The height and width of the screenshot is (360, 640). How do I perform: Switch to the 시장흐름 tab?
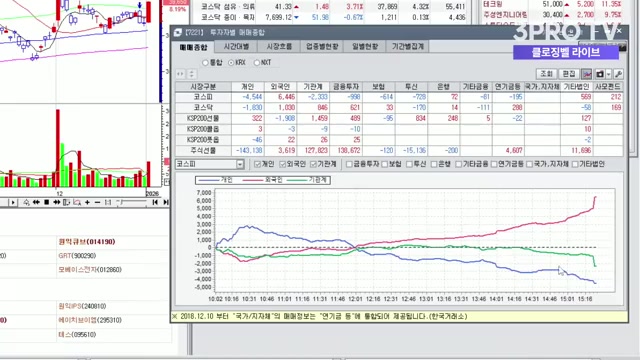279,46
